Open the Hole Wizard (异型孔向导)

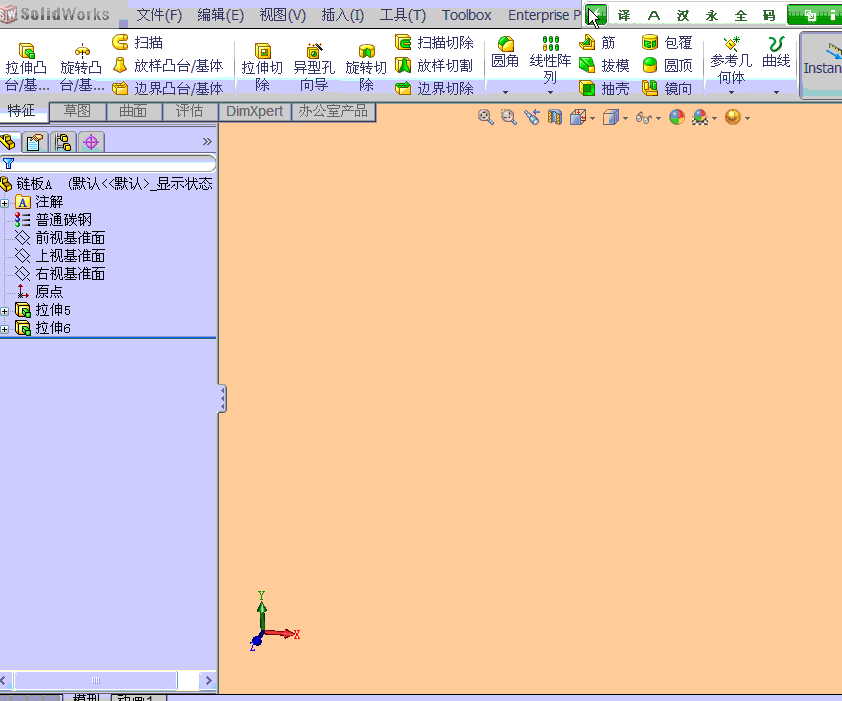point(314,67)
